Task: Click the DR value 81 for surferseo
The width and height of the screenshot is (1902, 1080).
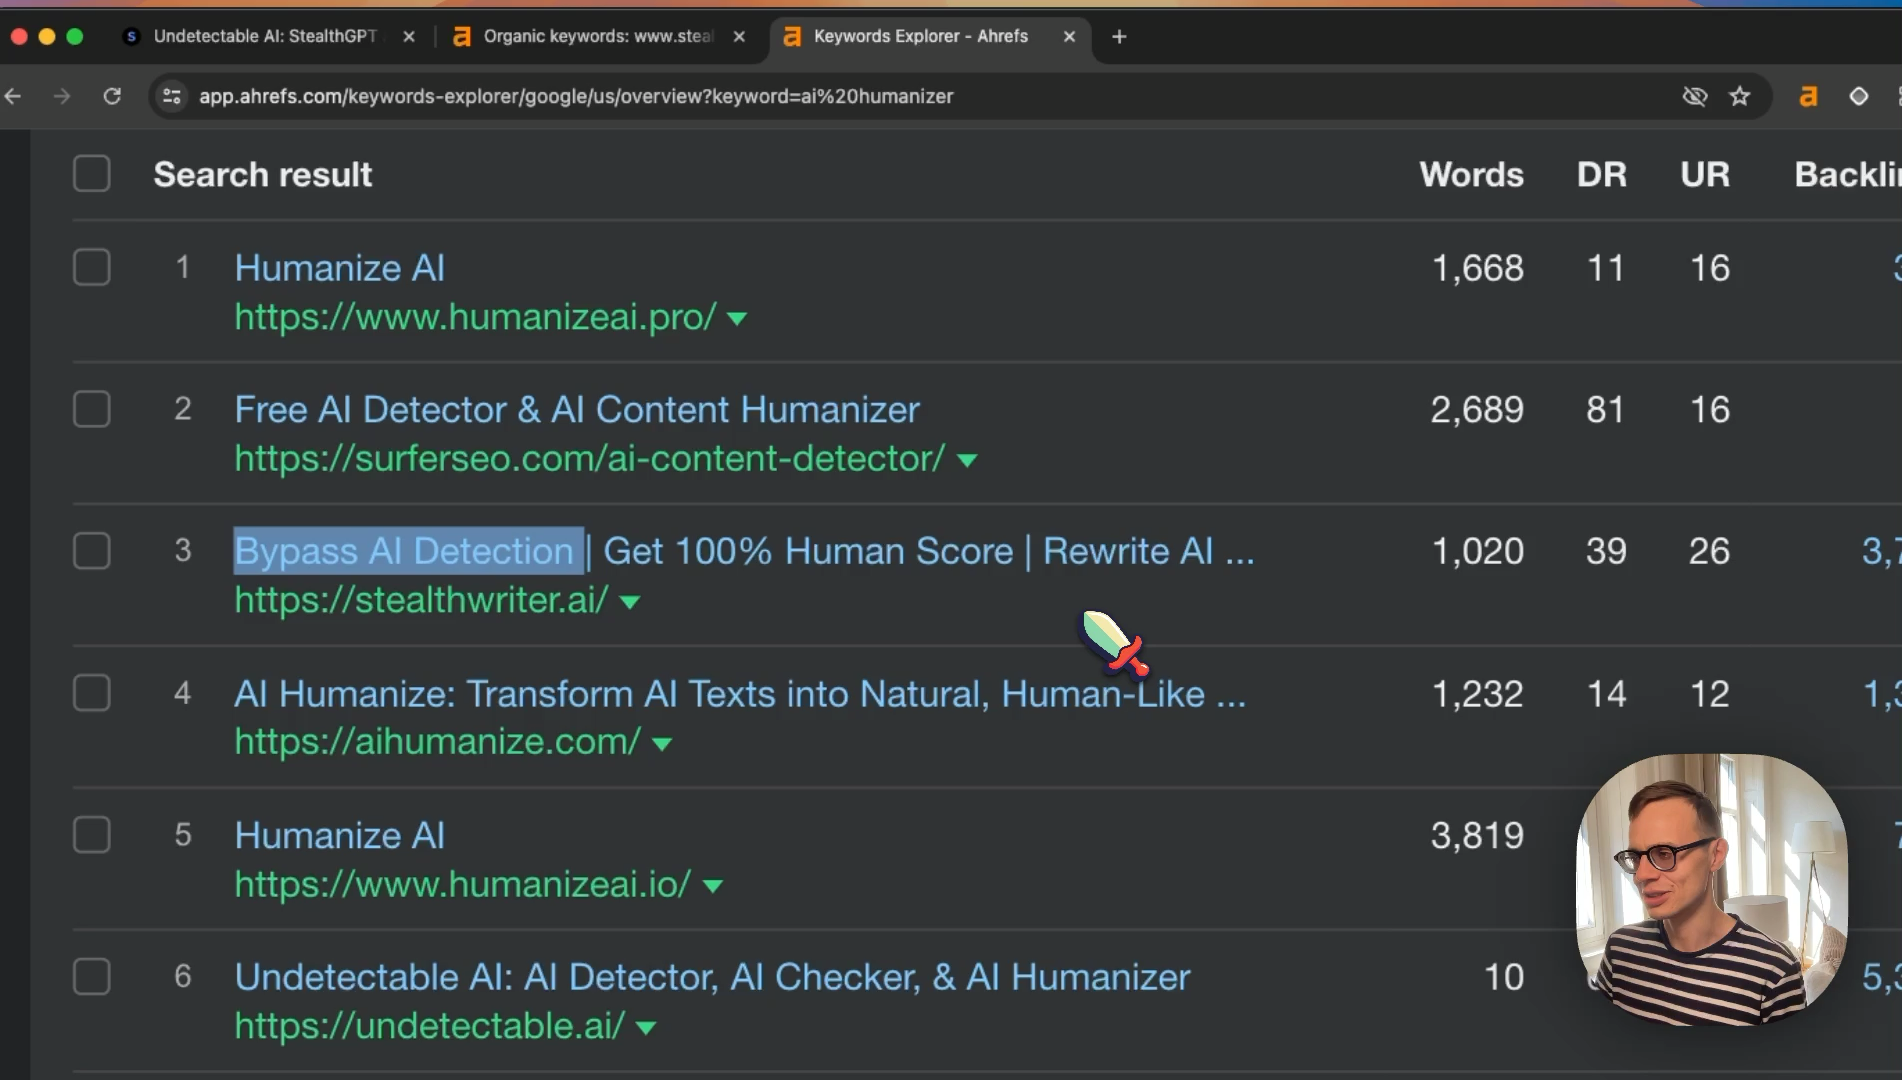Action: (1605, 410)
